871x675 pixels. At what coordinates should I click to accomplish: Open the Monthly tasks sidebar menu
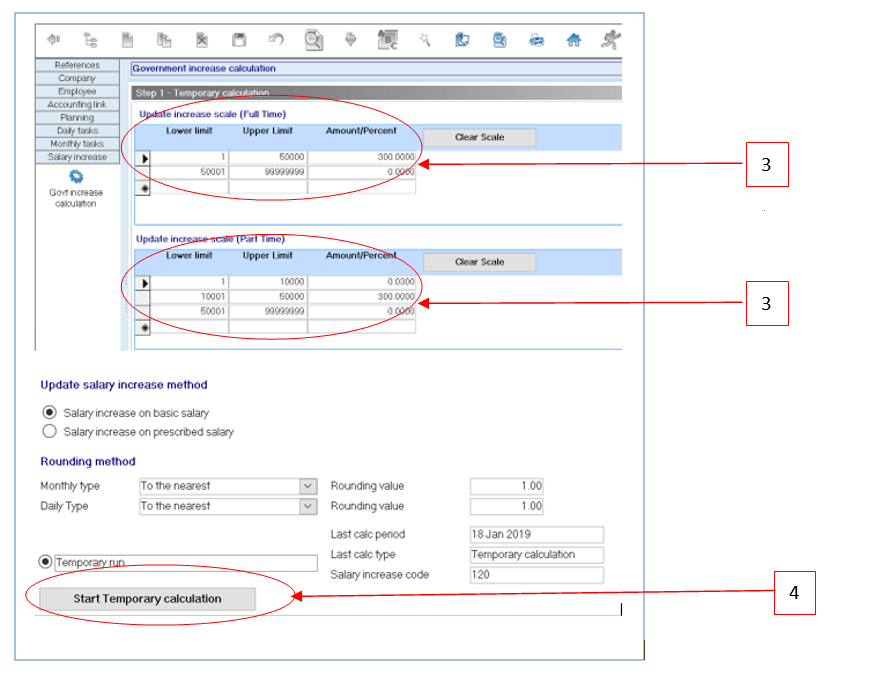coord(77,144)
